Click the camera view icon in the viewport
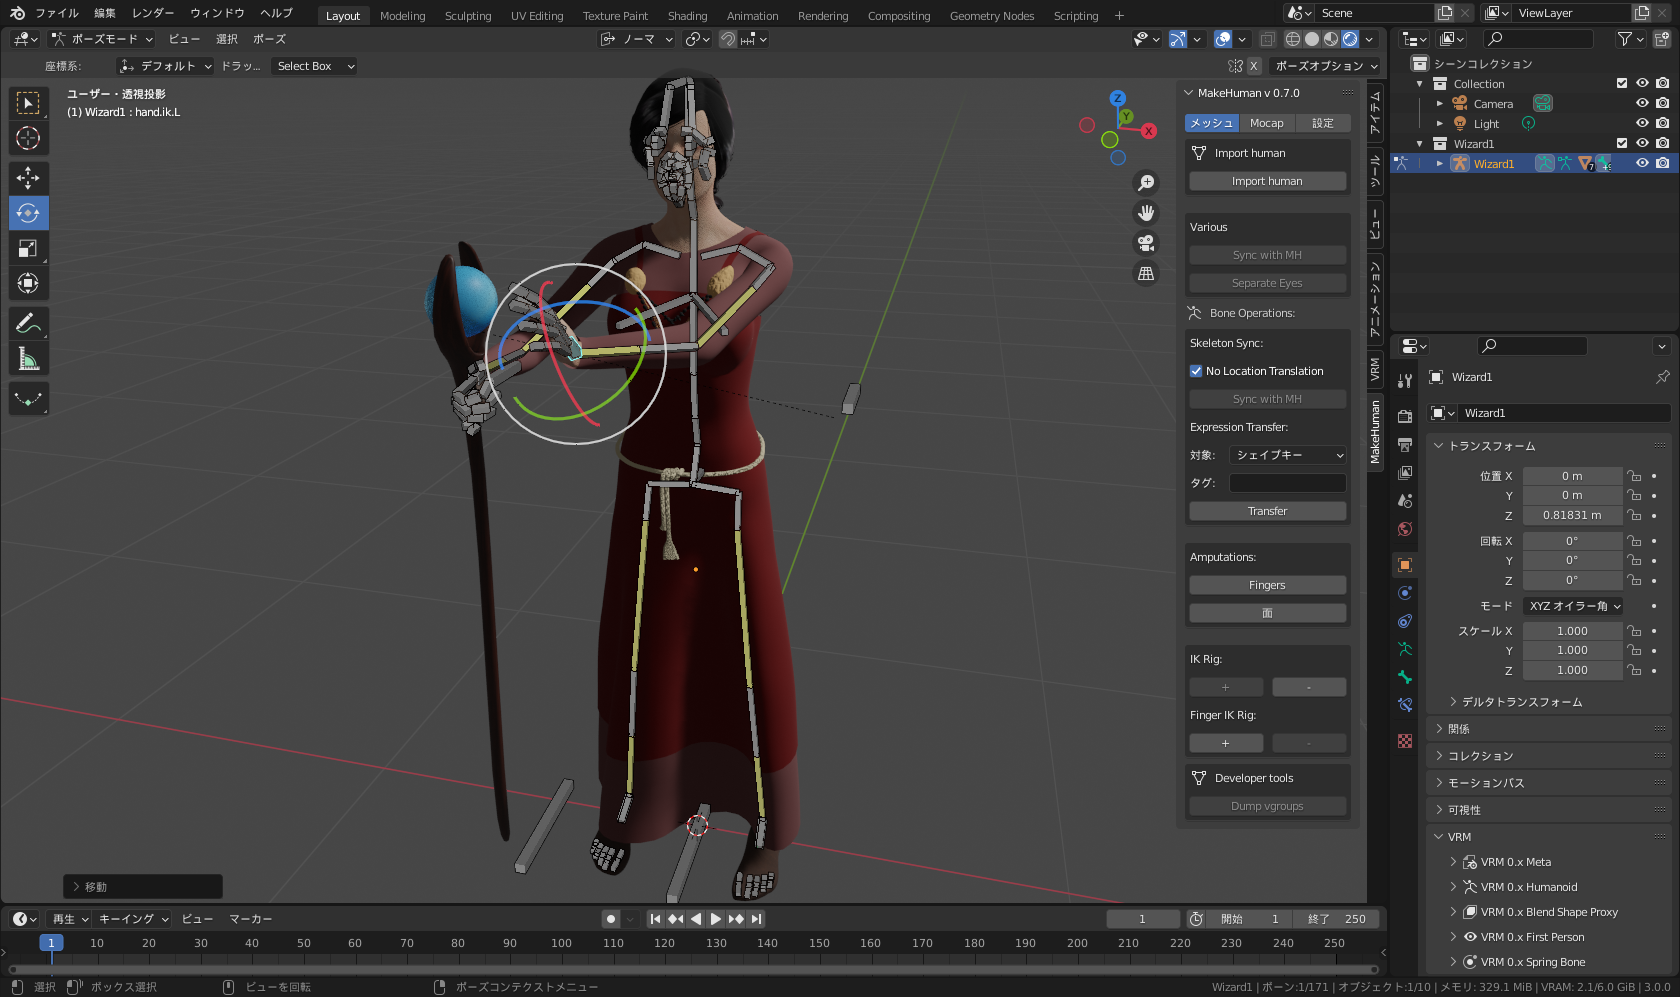Image resolution: width=1680 pixels, height=997 pixels. [x=1146, y=243]
